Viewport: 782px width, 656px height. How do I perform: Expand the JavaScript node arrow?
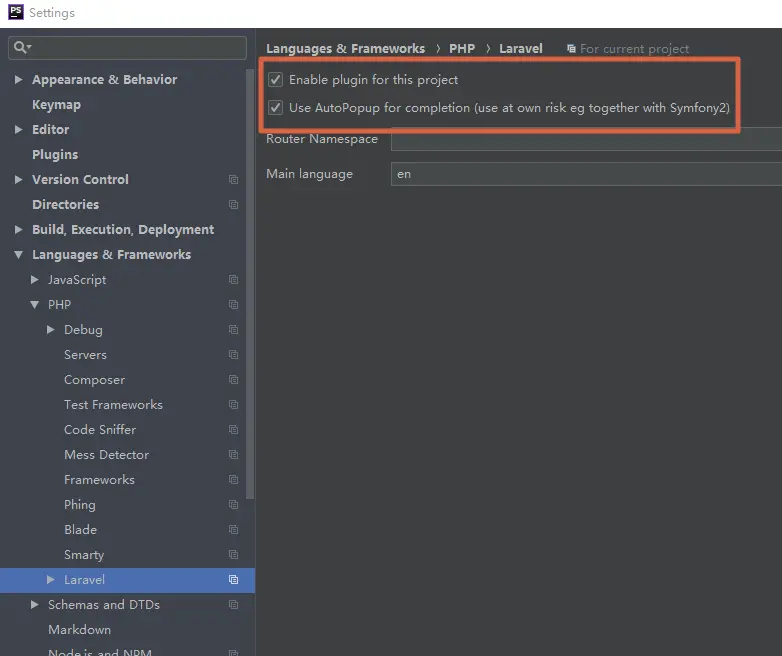point(34,279)
